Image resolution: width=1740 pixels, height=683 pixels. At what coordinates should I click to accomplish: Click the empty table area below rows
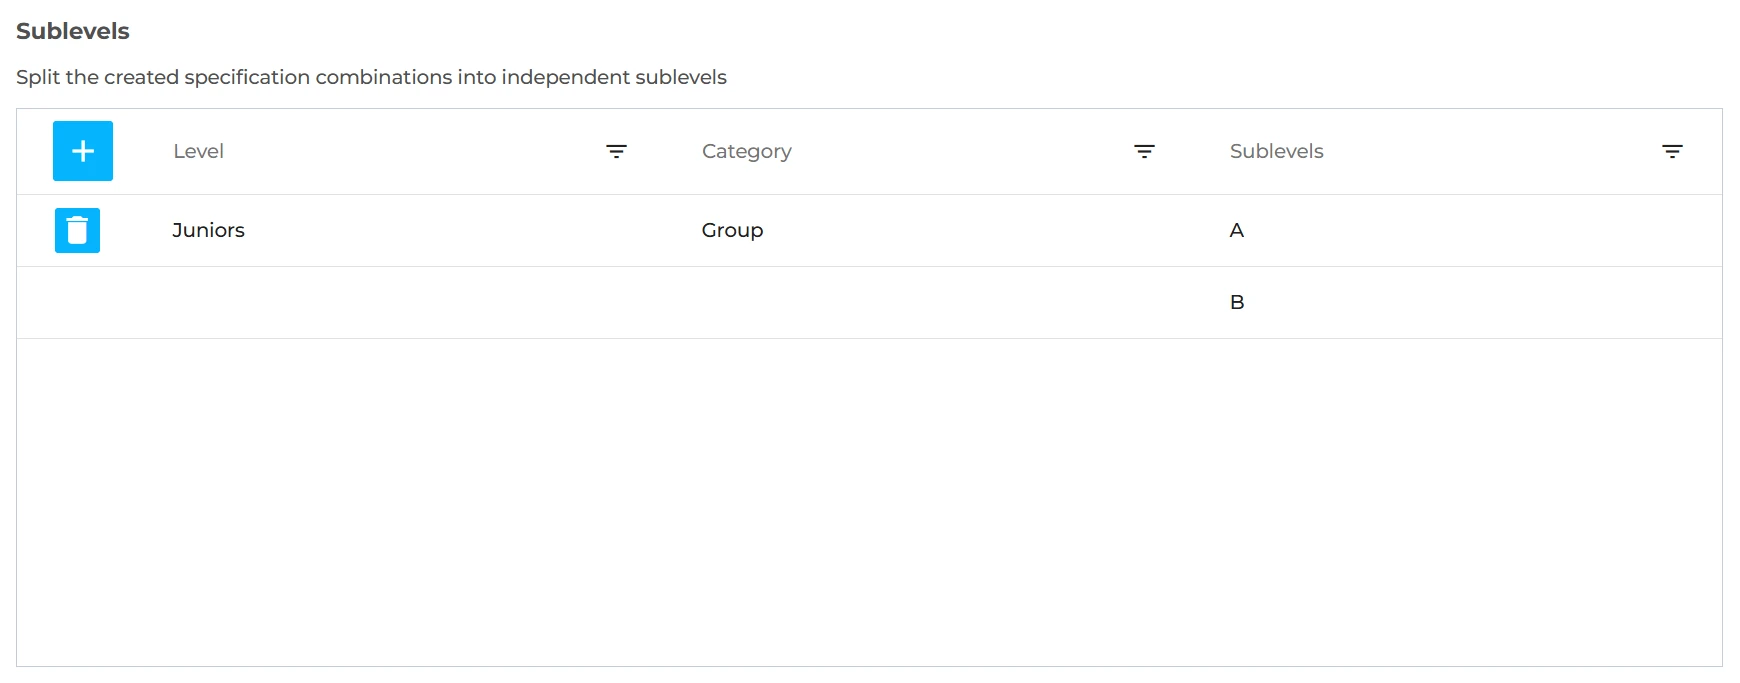coord(869,502)
